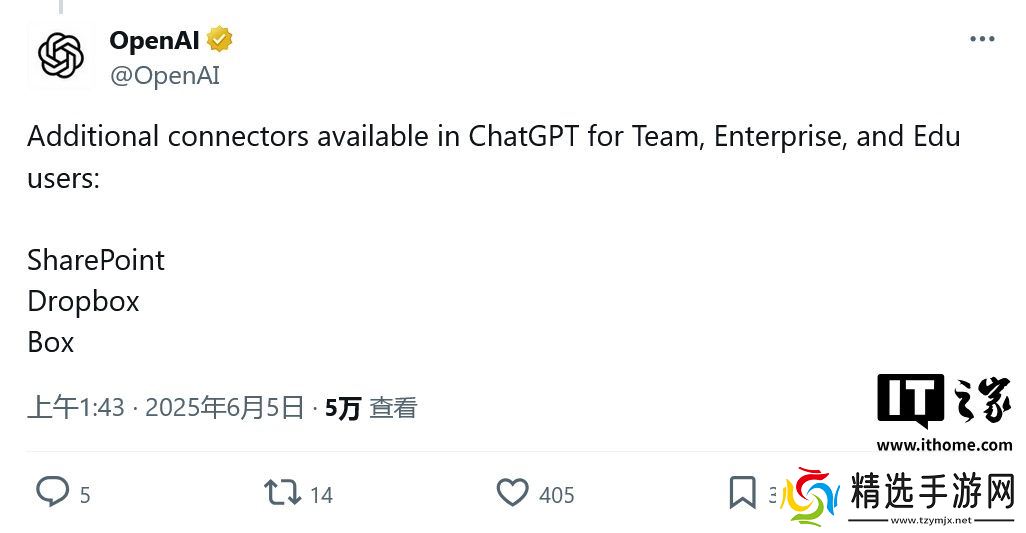1026x533 pixels.
Task: Click the @OpenAI handle
Action: tap(164, 76)
